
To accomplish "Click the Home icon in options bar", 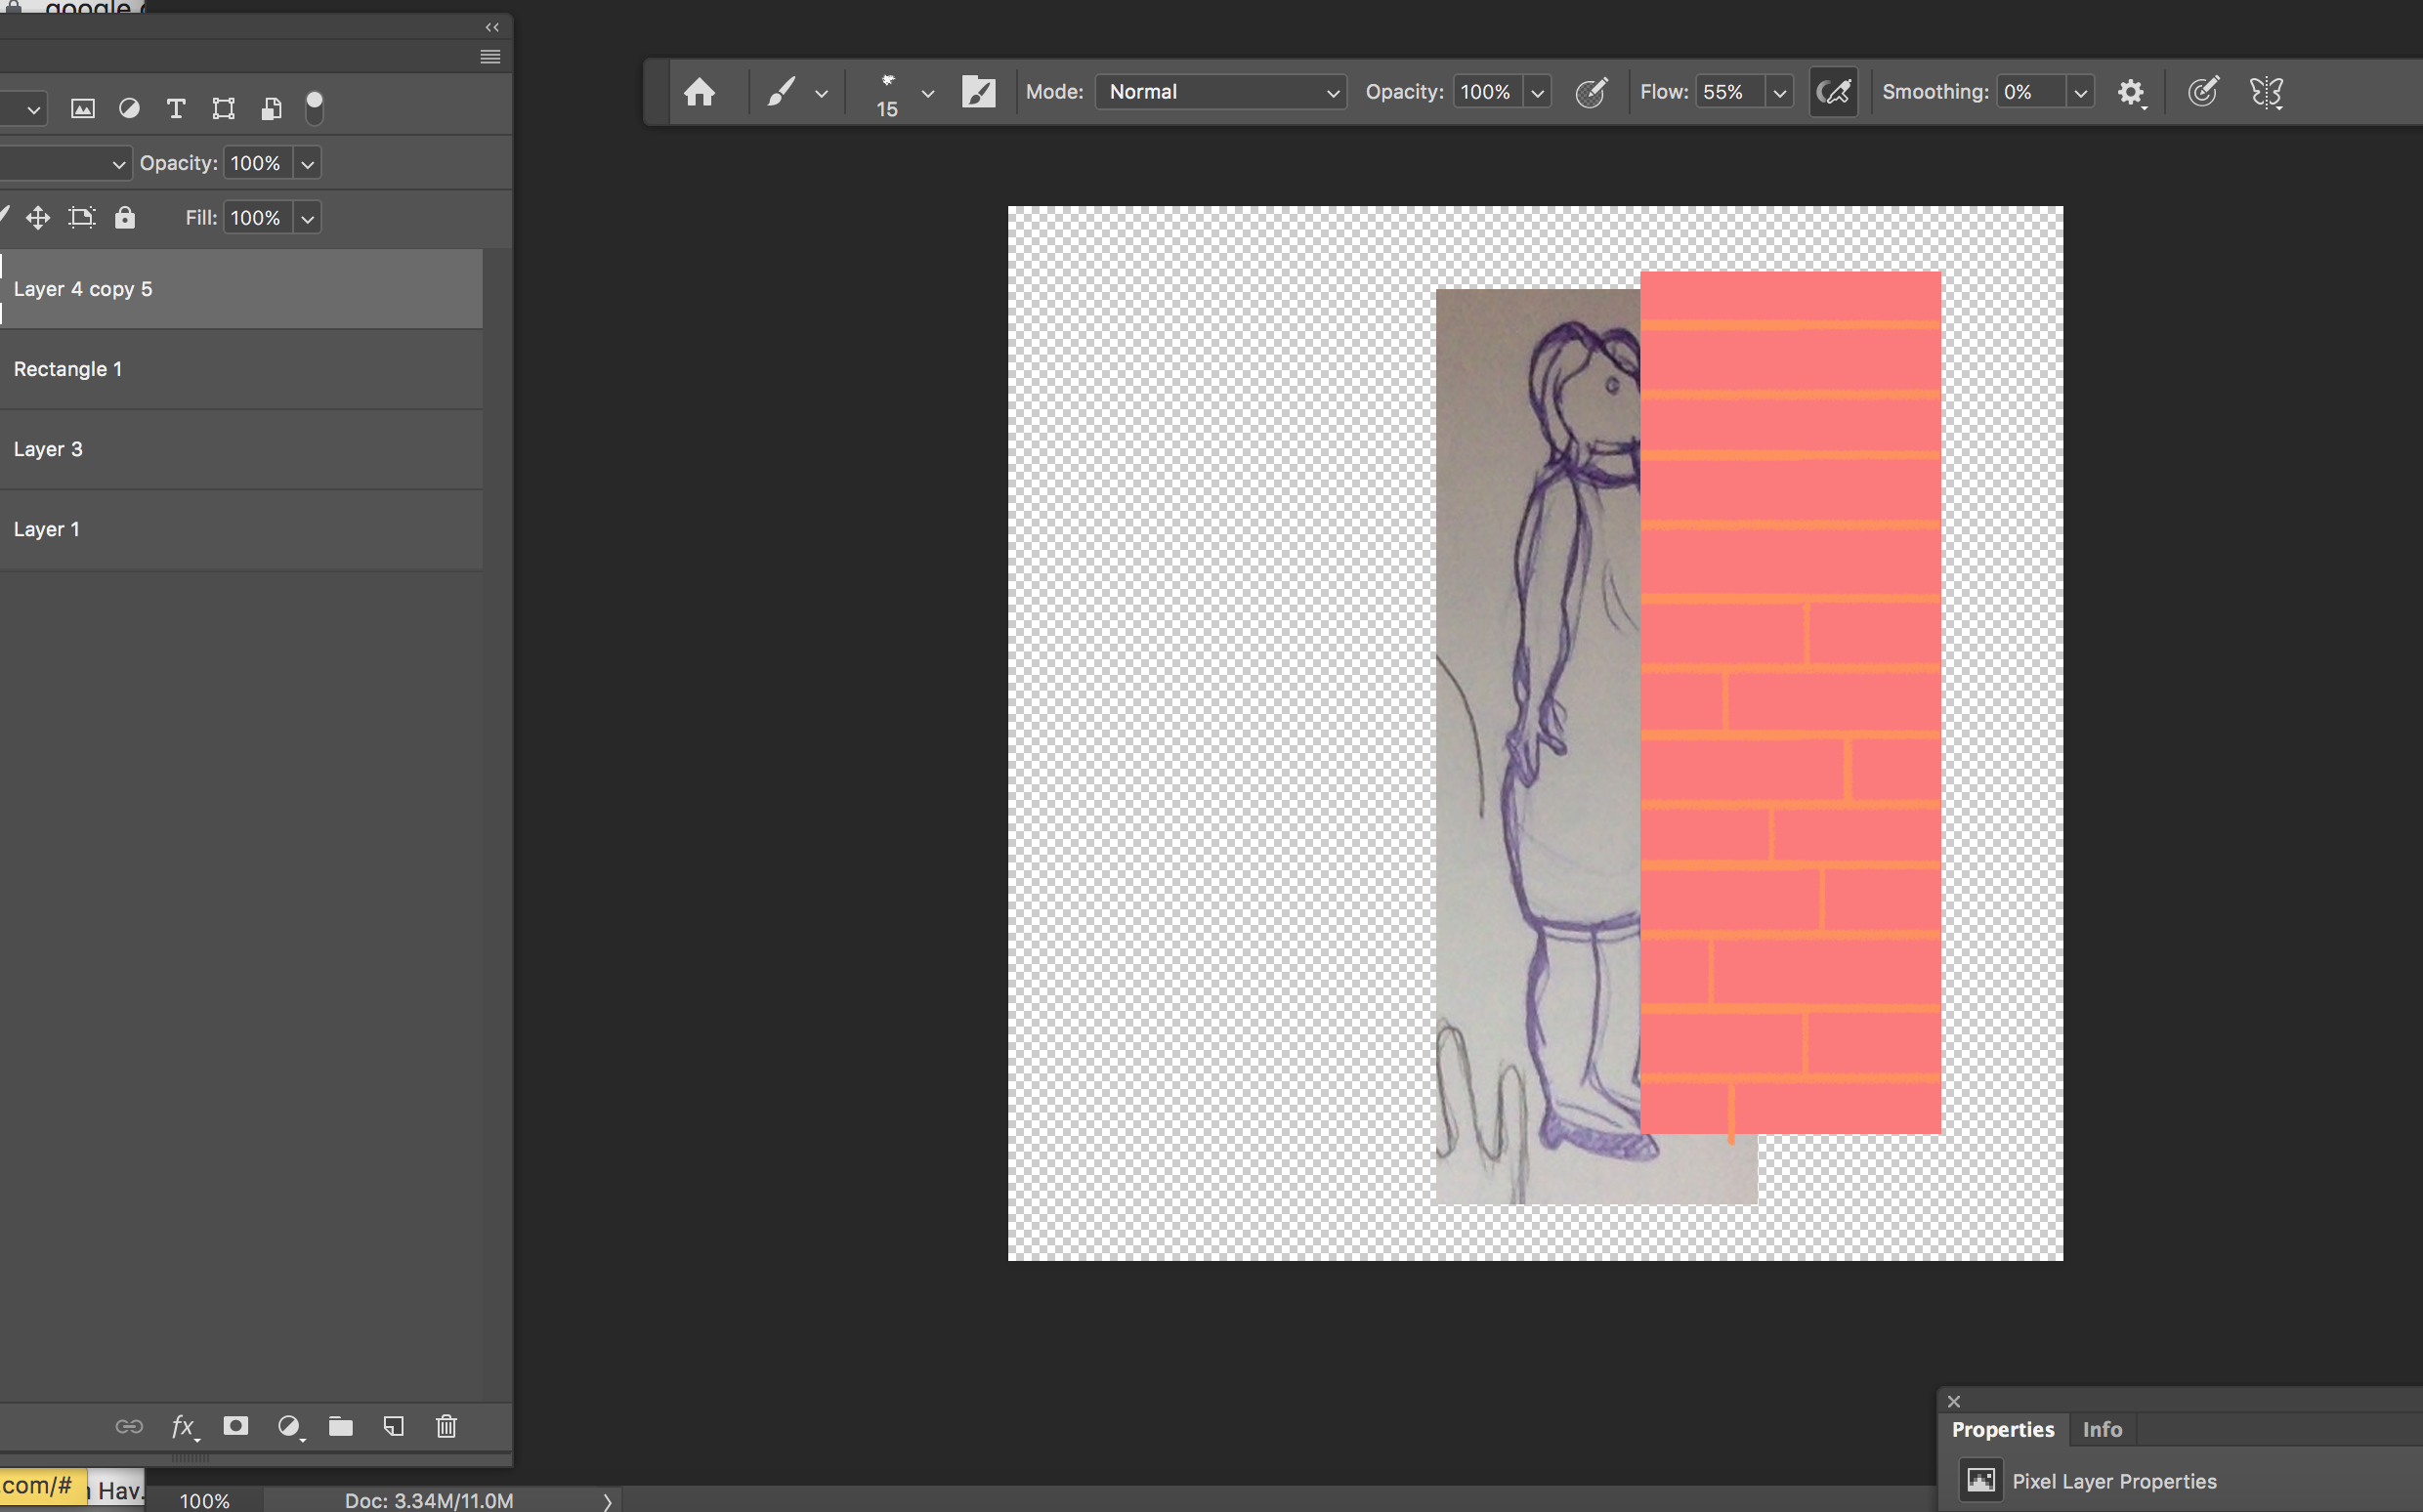I will (x=699, y=92).
